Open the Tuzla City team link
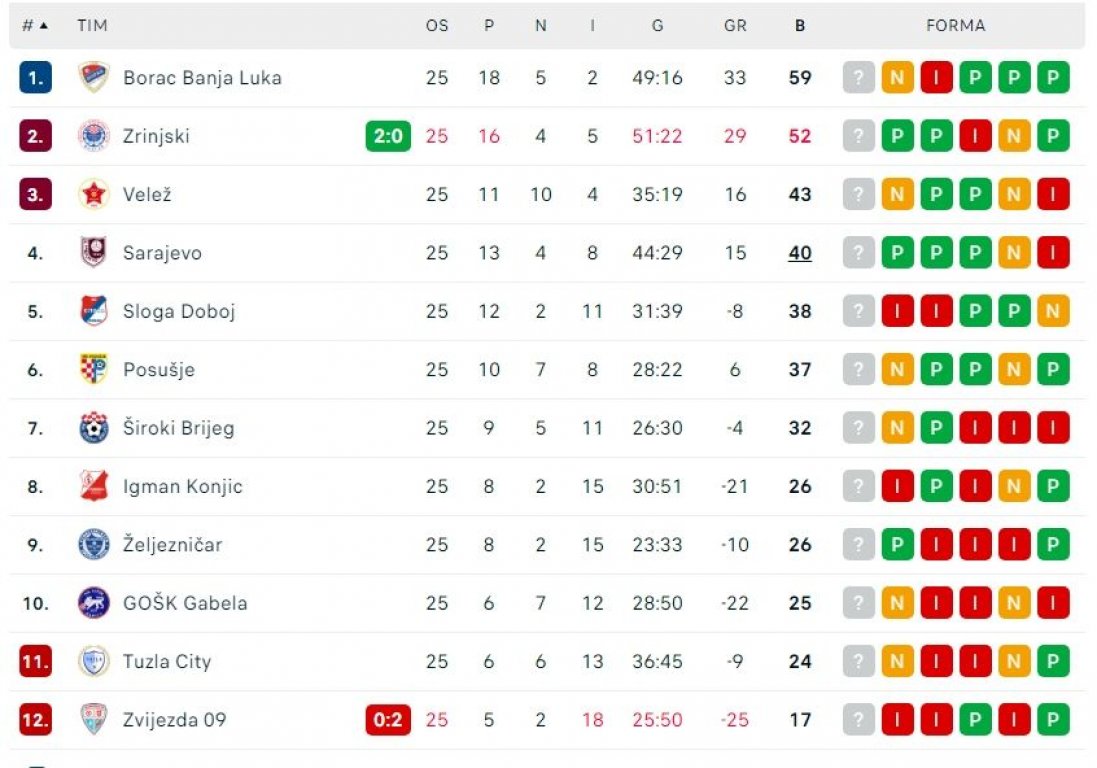 [x=167, y=661]
